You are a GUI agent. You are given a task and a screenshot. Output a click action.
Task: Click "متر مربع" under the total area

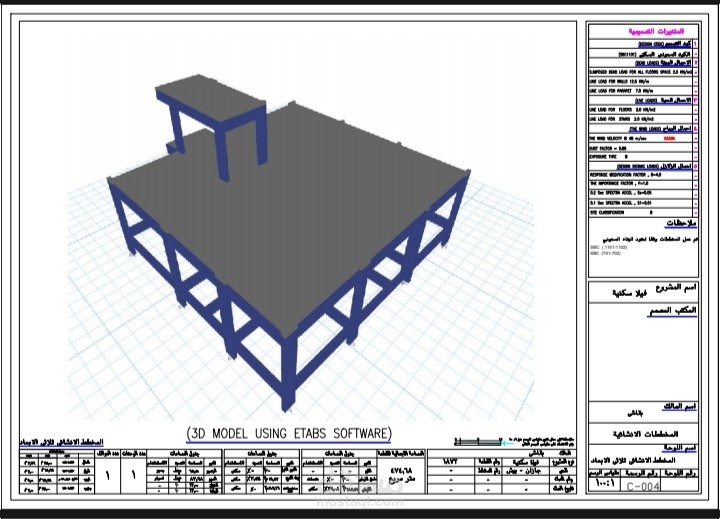(x=402, y=480)
